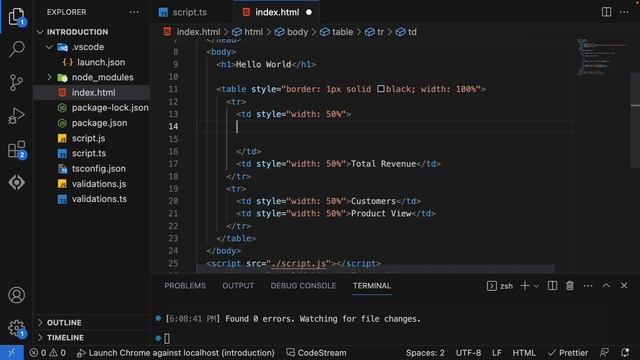Select the index.html editor tab
This screenshot has height=360, width=640.
pyautogui.click(x=277, y=12)
